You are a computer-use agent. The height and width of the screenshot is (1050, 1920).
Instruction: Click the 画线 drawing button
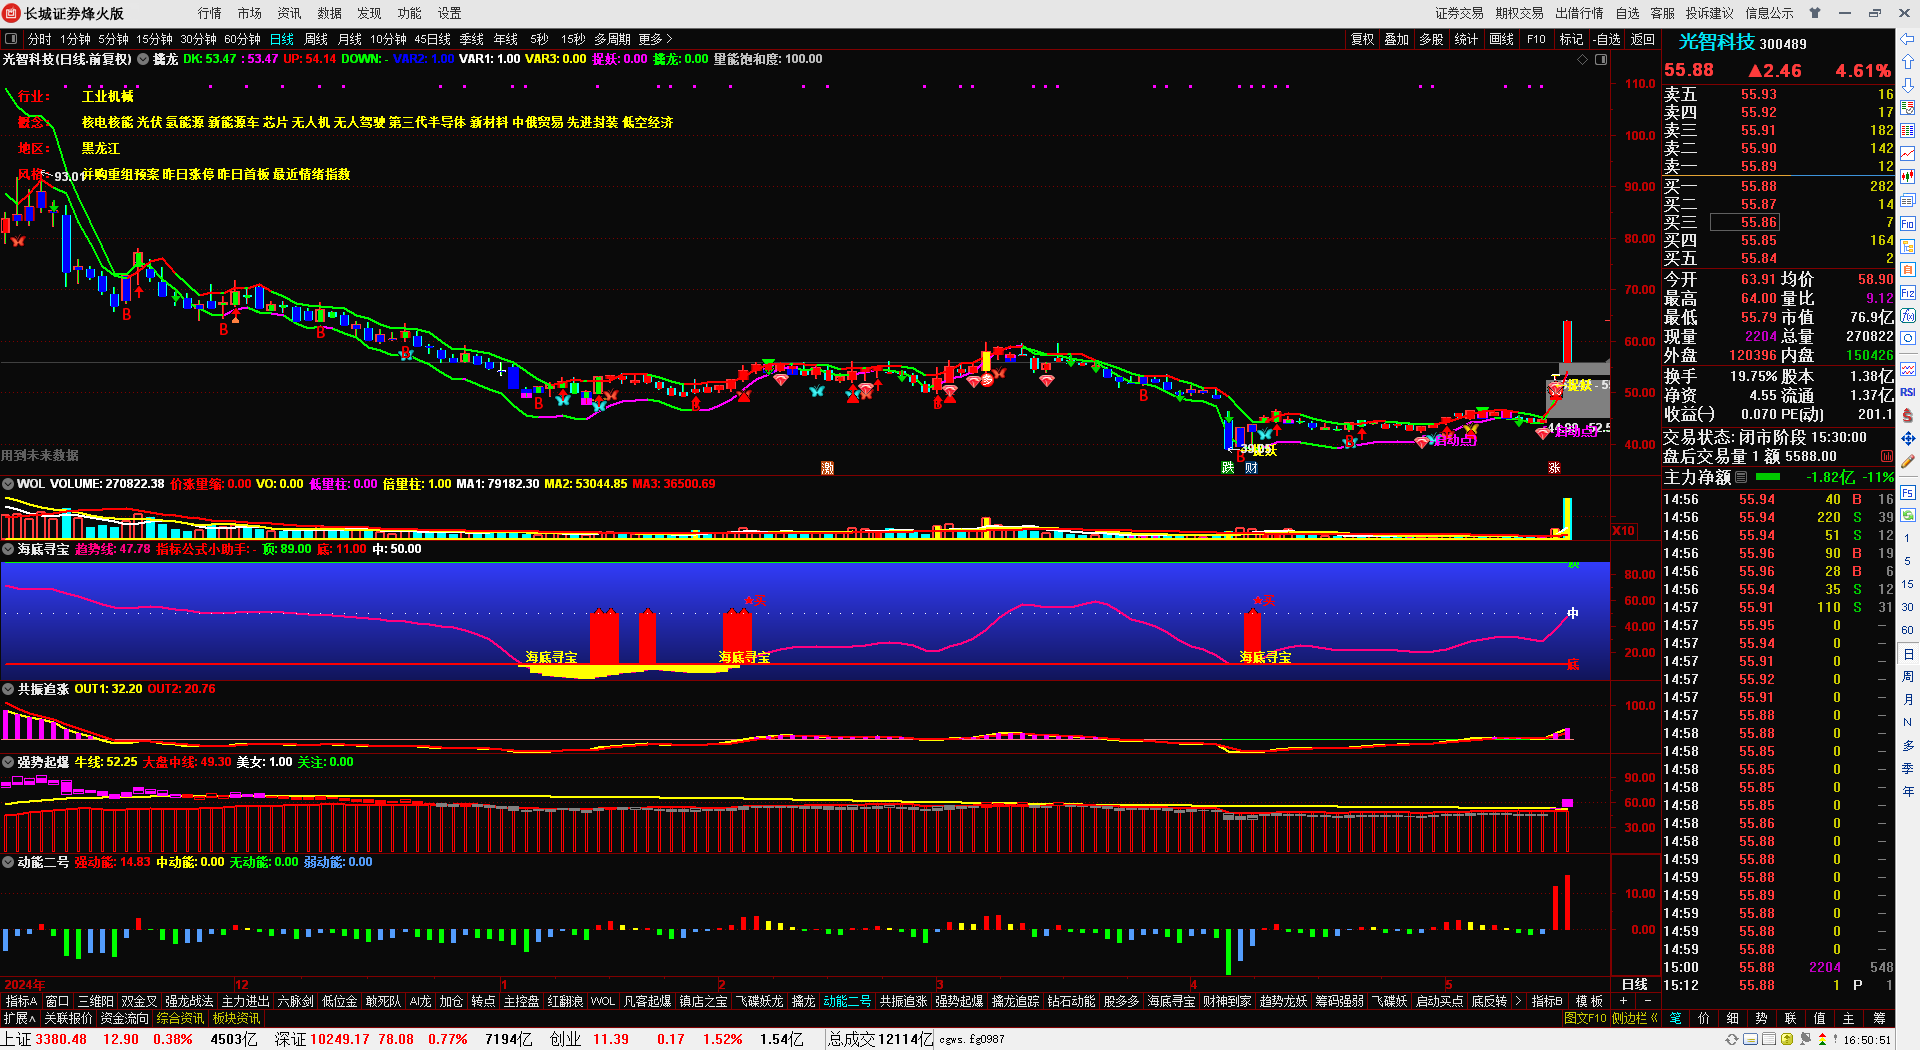(x=1501, y=39)
